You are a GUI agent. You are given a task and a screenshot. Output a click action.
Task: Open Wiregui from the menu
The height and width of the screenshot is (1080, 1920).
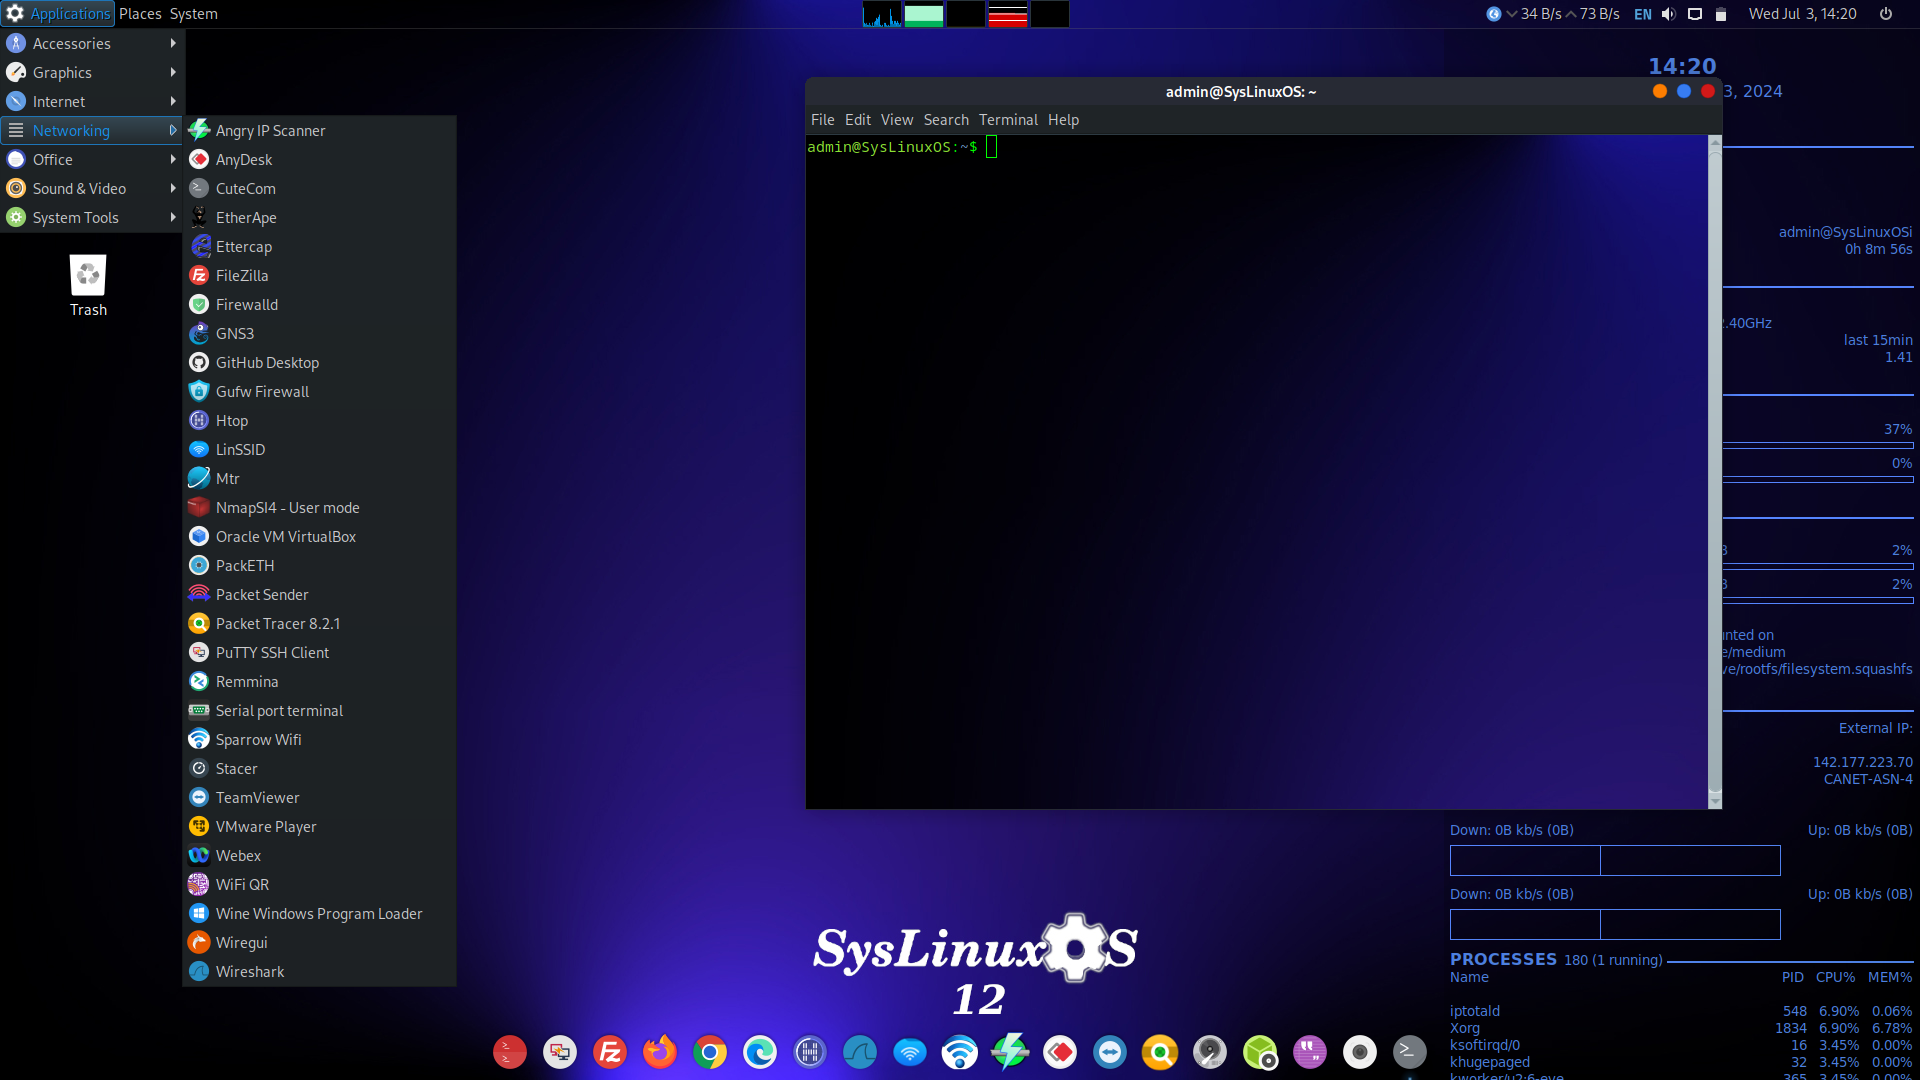coord(319,942)
